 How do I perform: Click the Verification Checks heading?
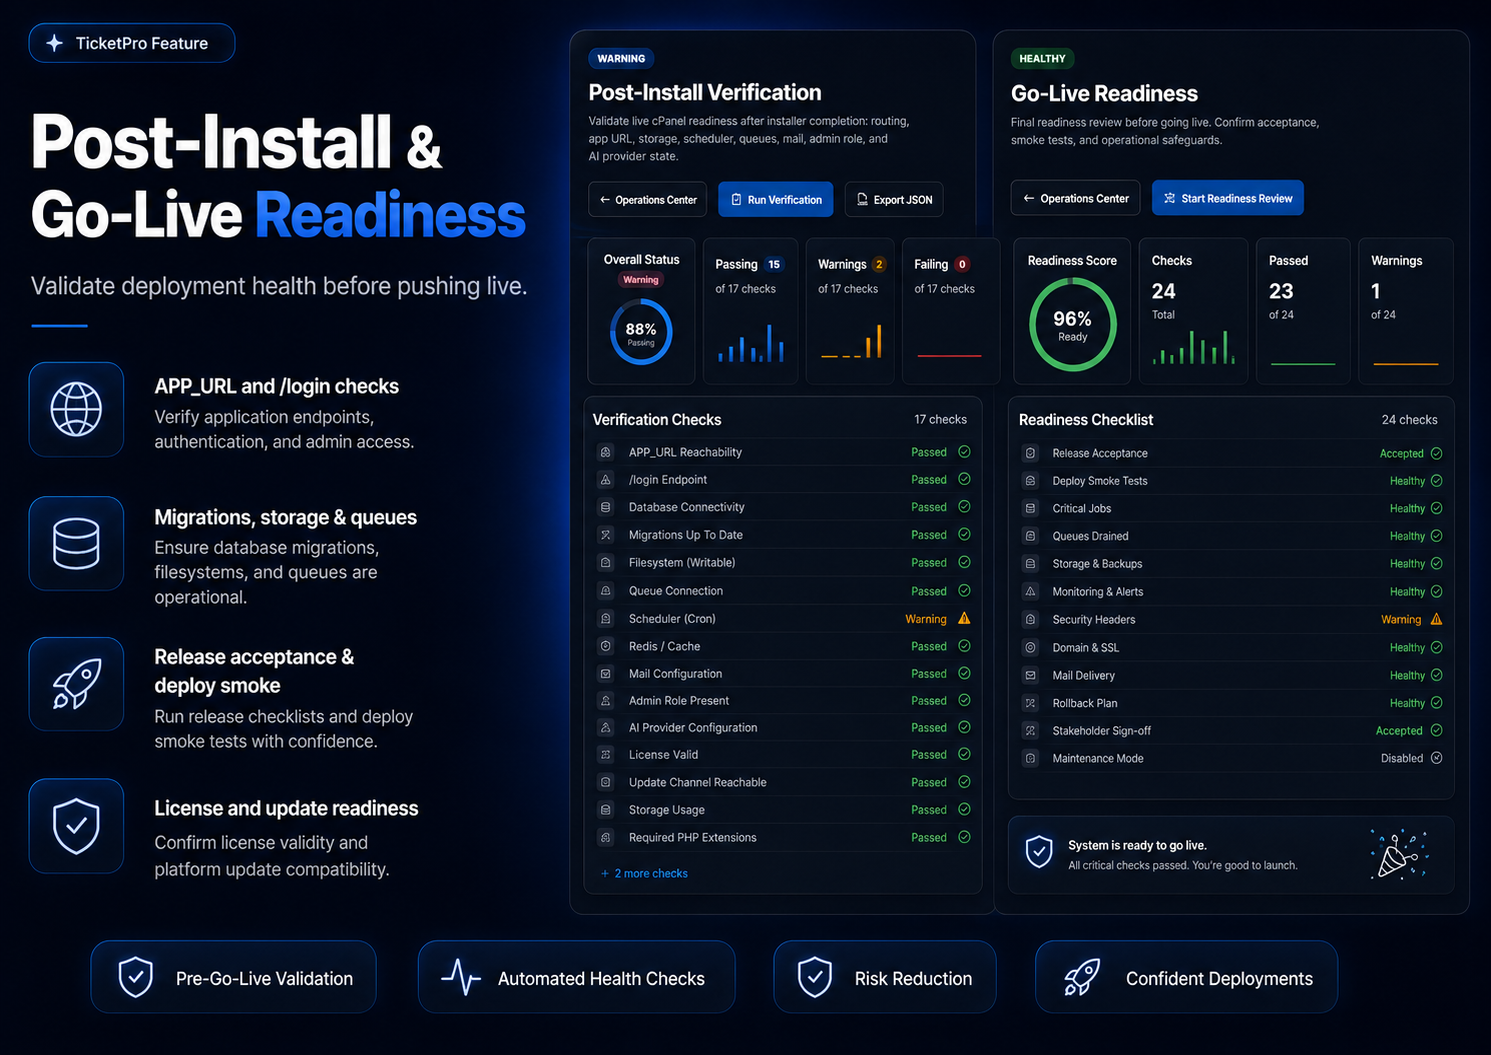point(657,420)
